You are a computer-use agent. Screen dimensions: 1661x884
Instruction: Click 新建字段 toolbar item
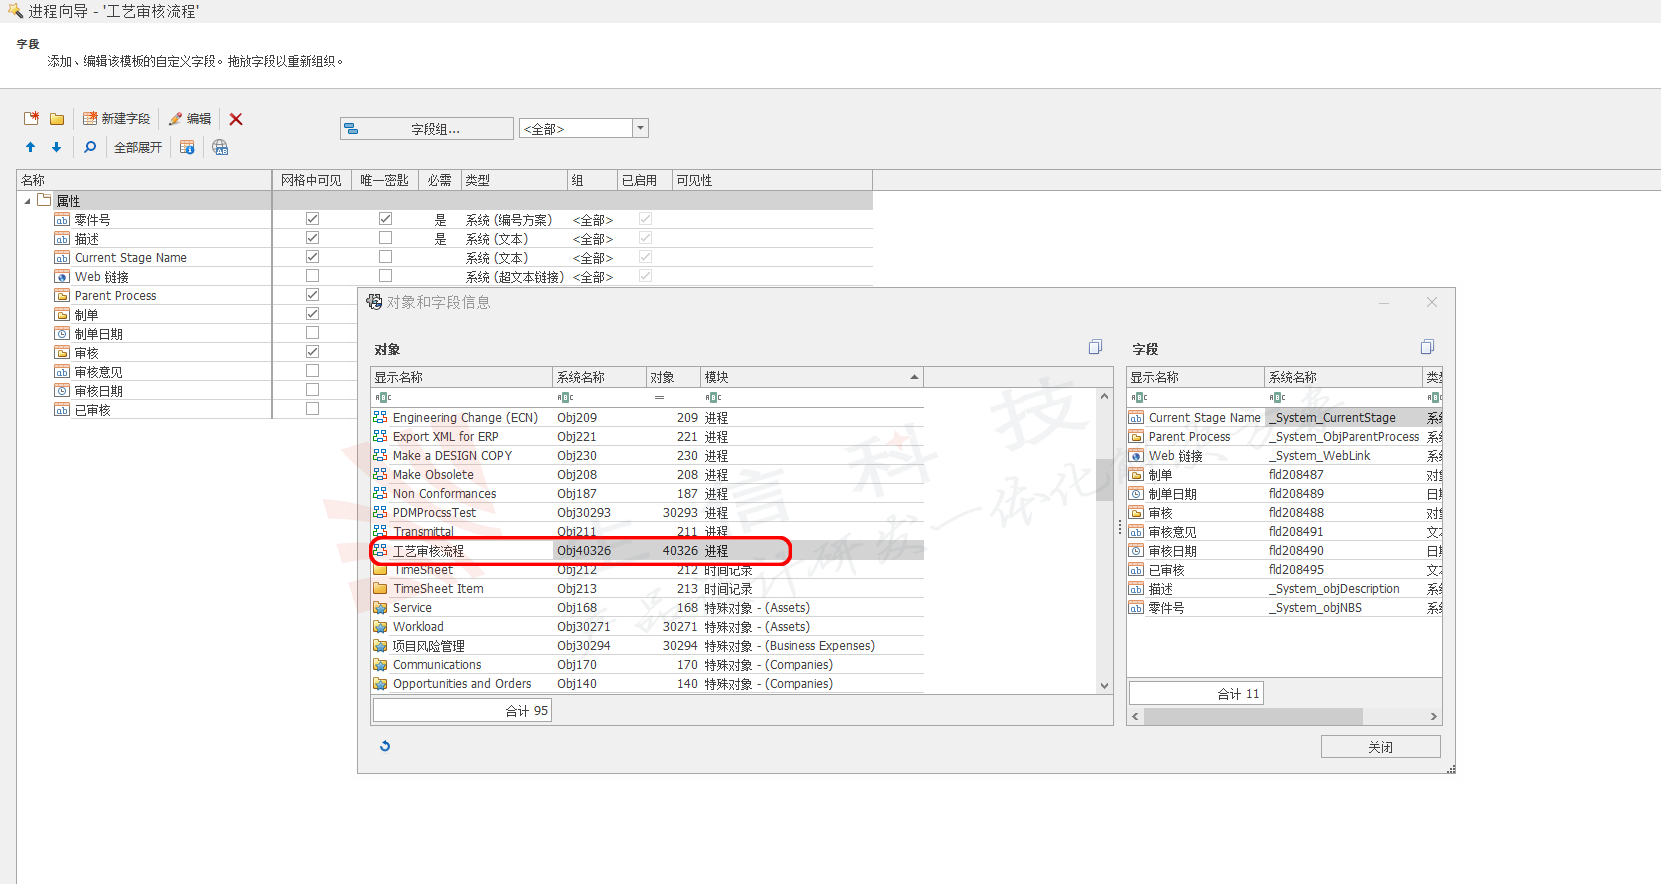click(x=116, y=119)
